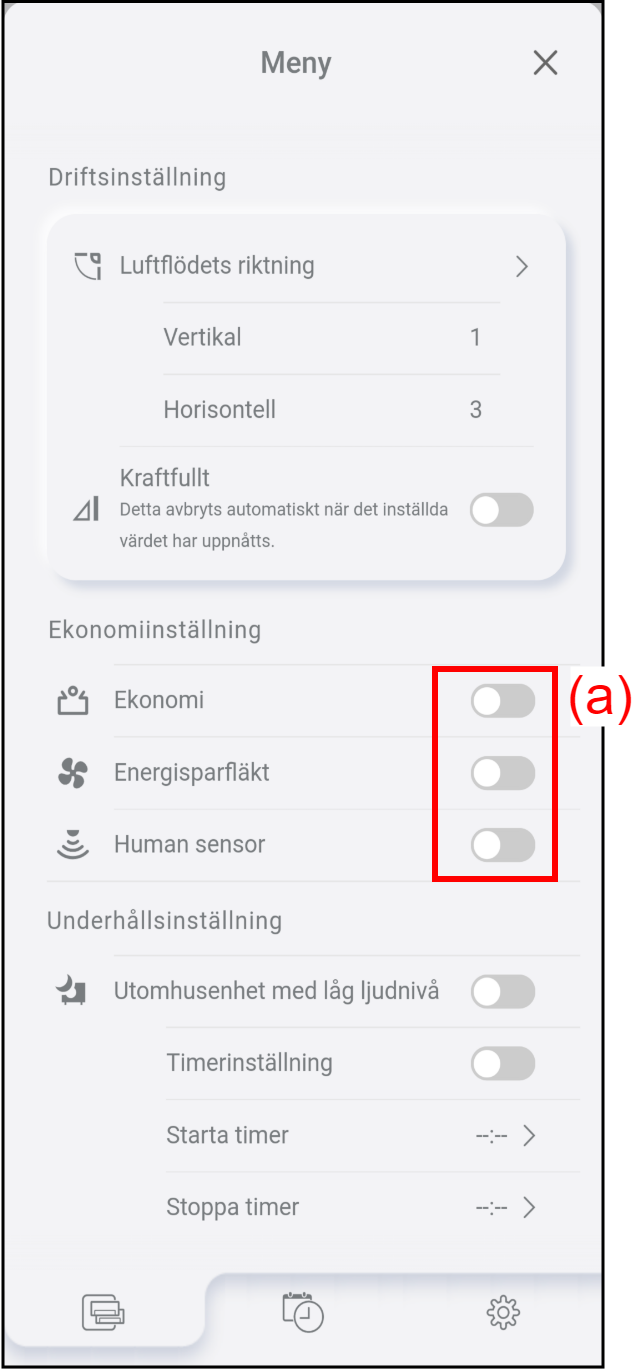Switch on Timerinställning
This screenshot has height=1371, width=636.
502,1063
